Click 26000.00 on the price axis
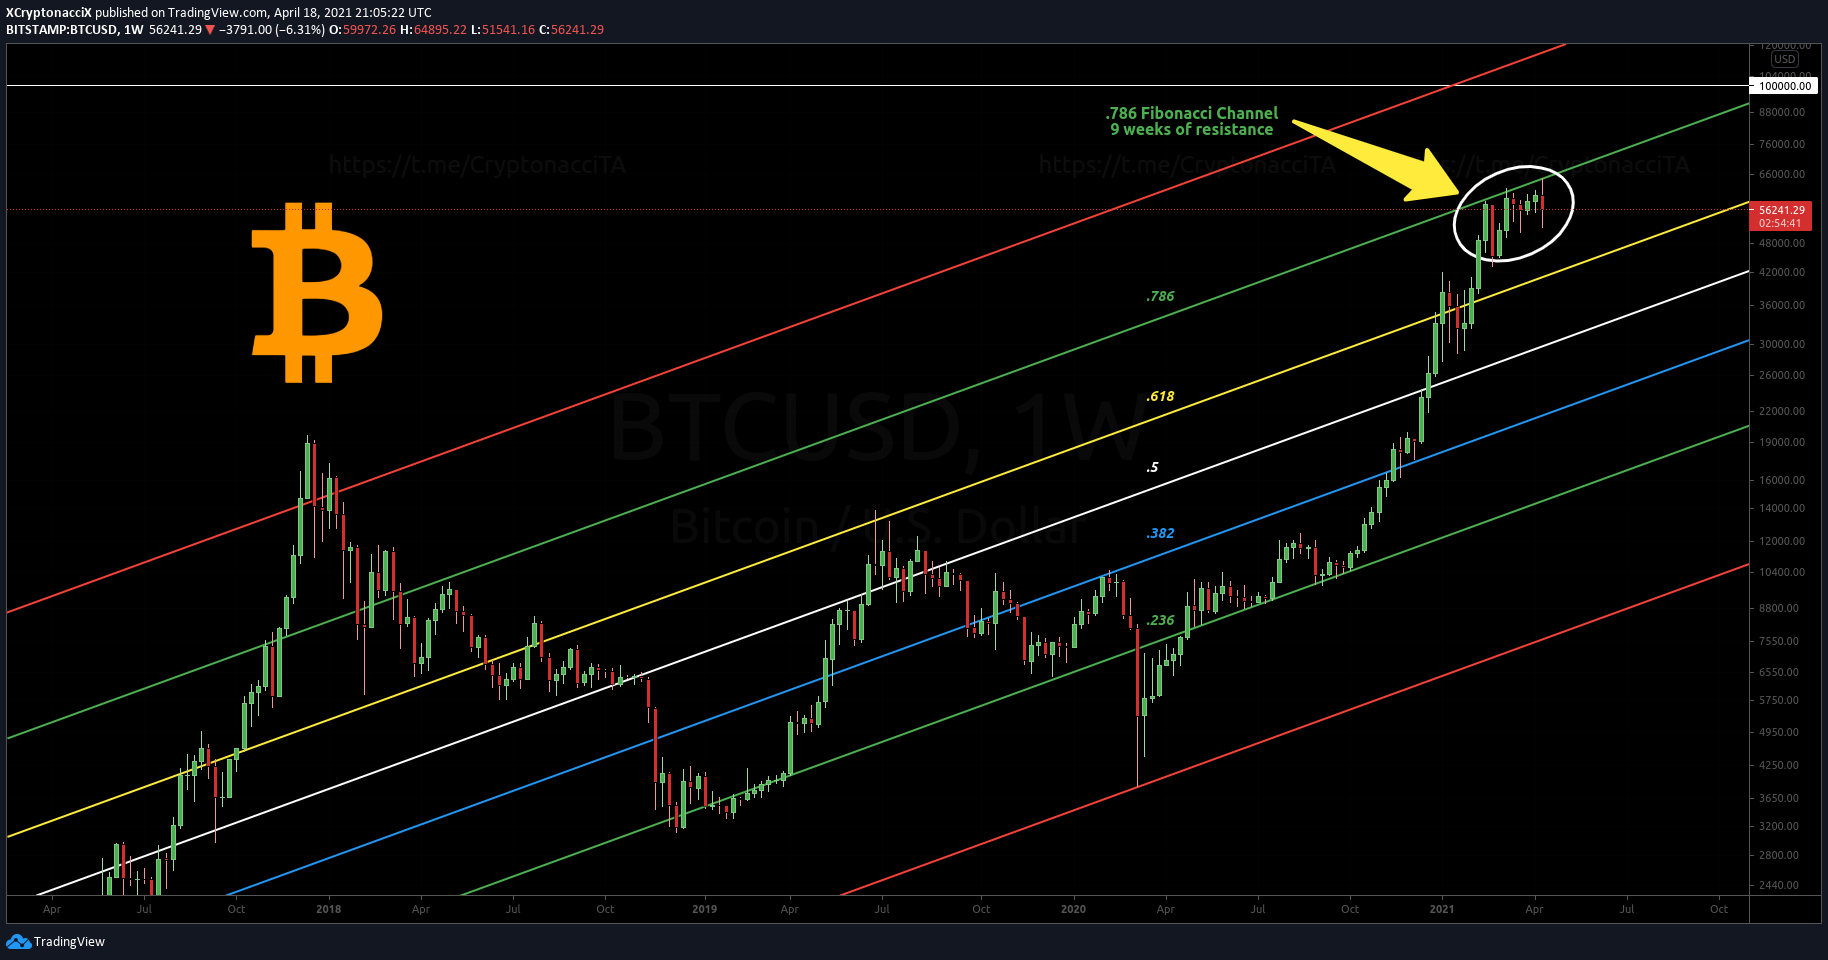The image size is (1828, 960). [x=1782, y=375]
